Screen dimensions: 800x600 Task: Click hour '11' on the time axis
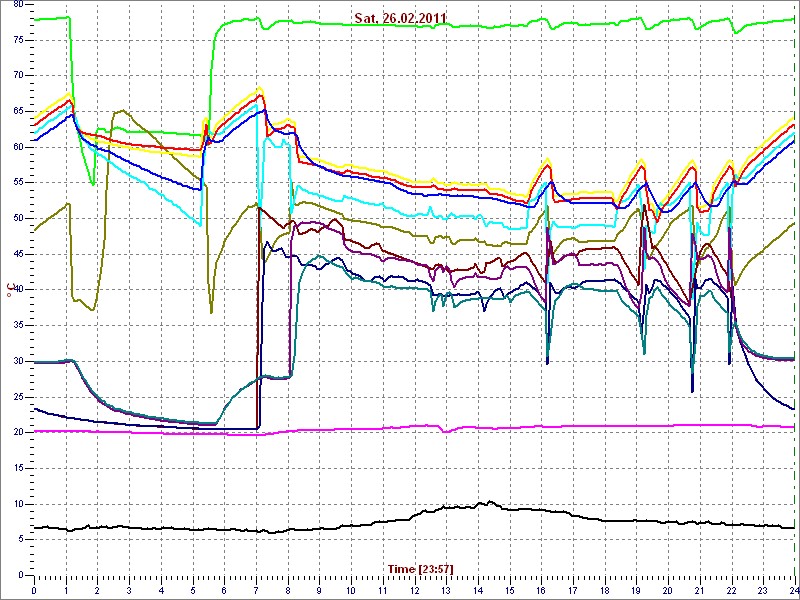click(x=382, y=589)
